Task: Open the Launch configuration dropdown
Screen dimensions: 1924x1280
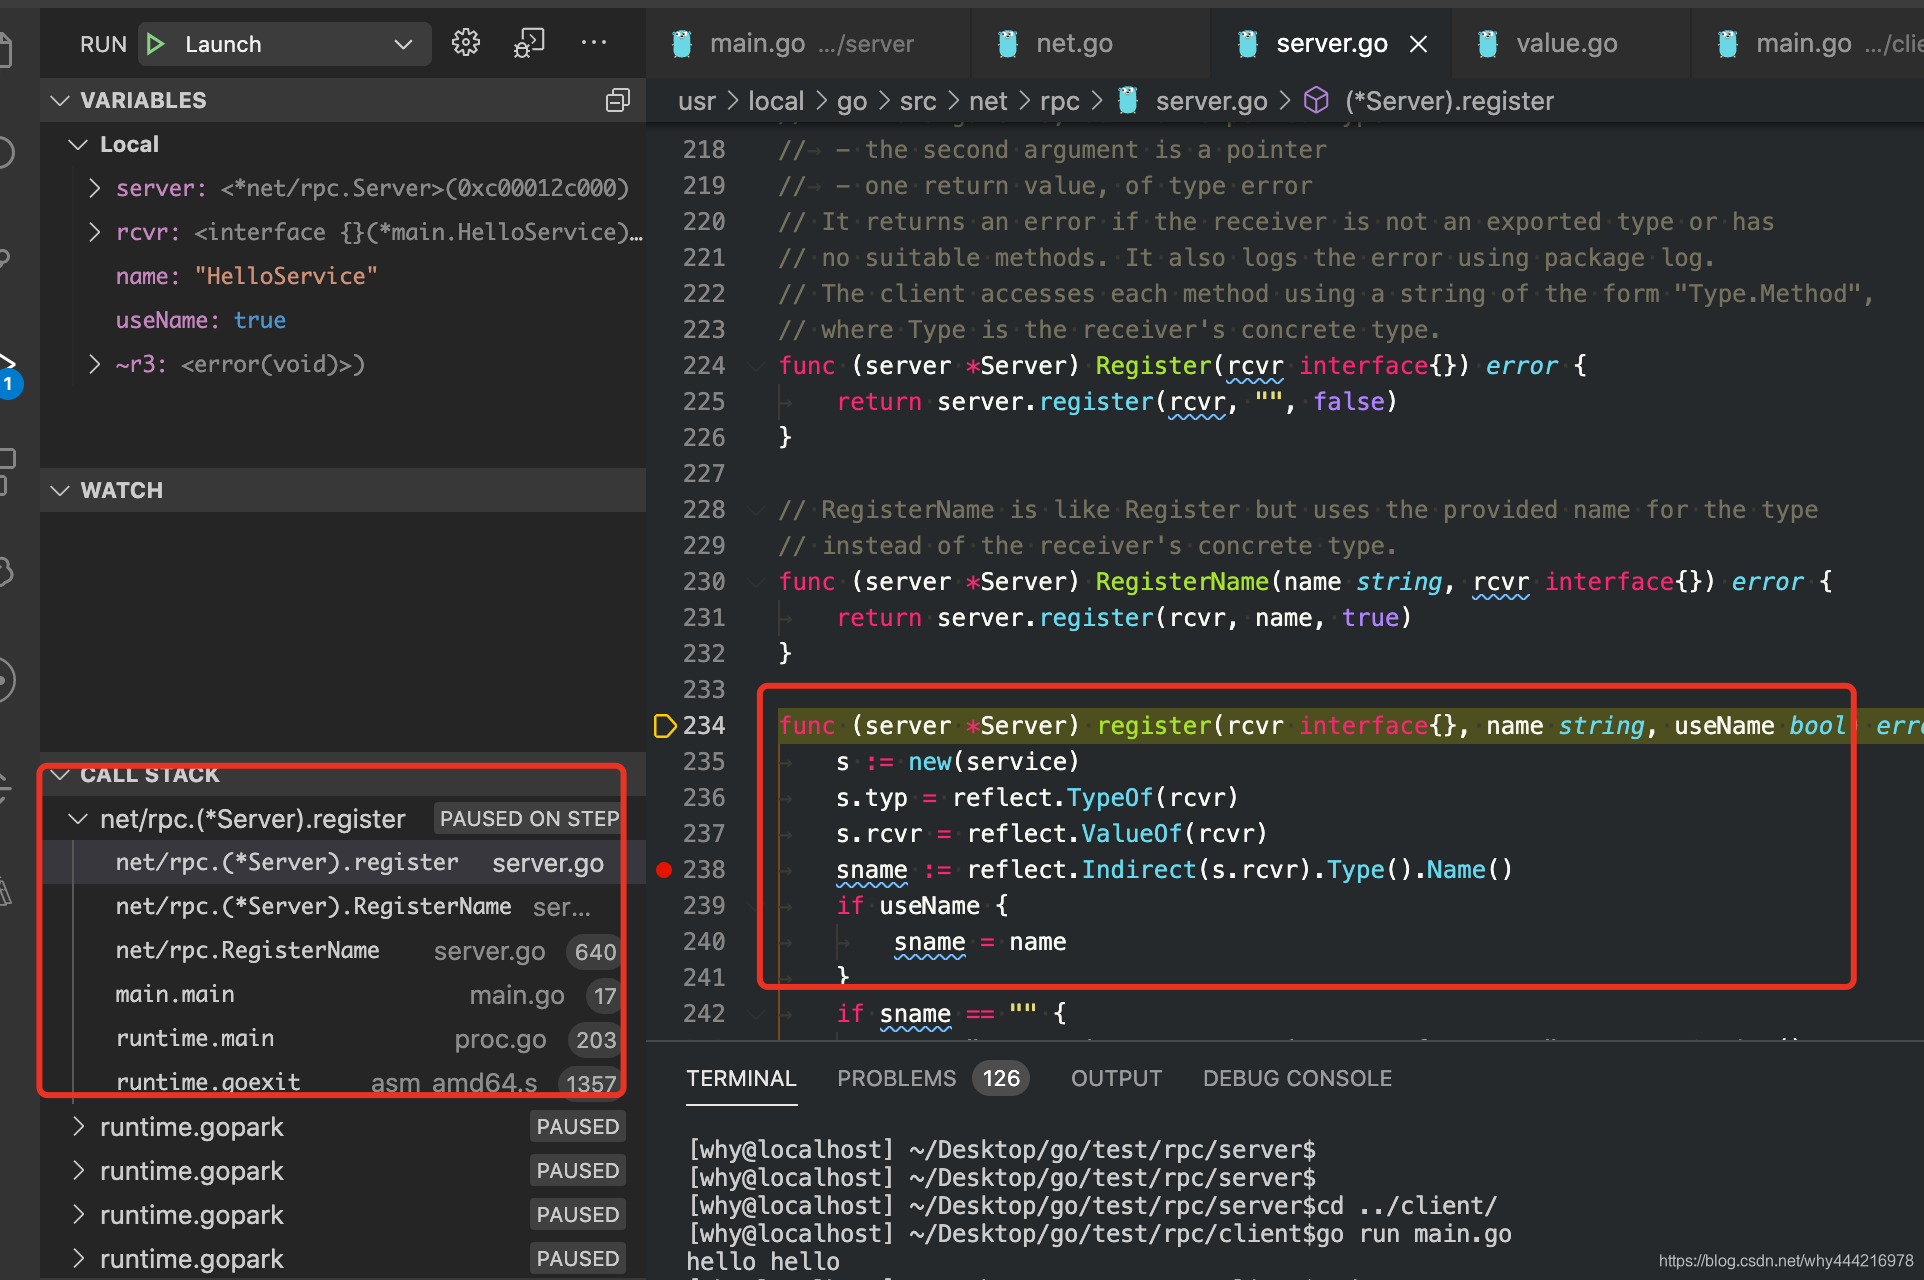Action: click(x=402, y=43)
